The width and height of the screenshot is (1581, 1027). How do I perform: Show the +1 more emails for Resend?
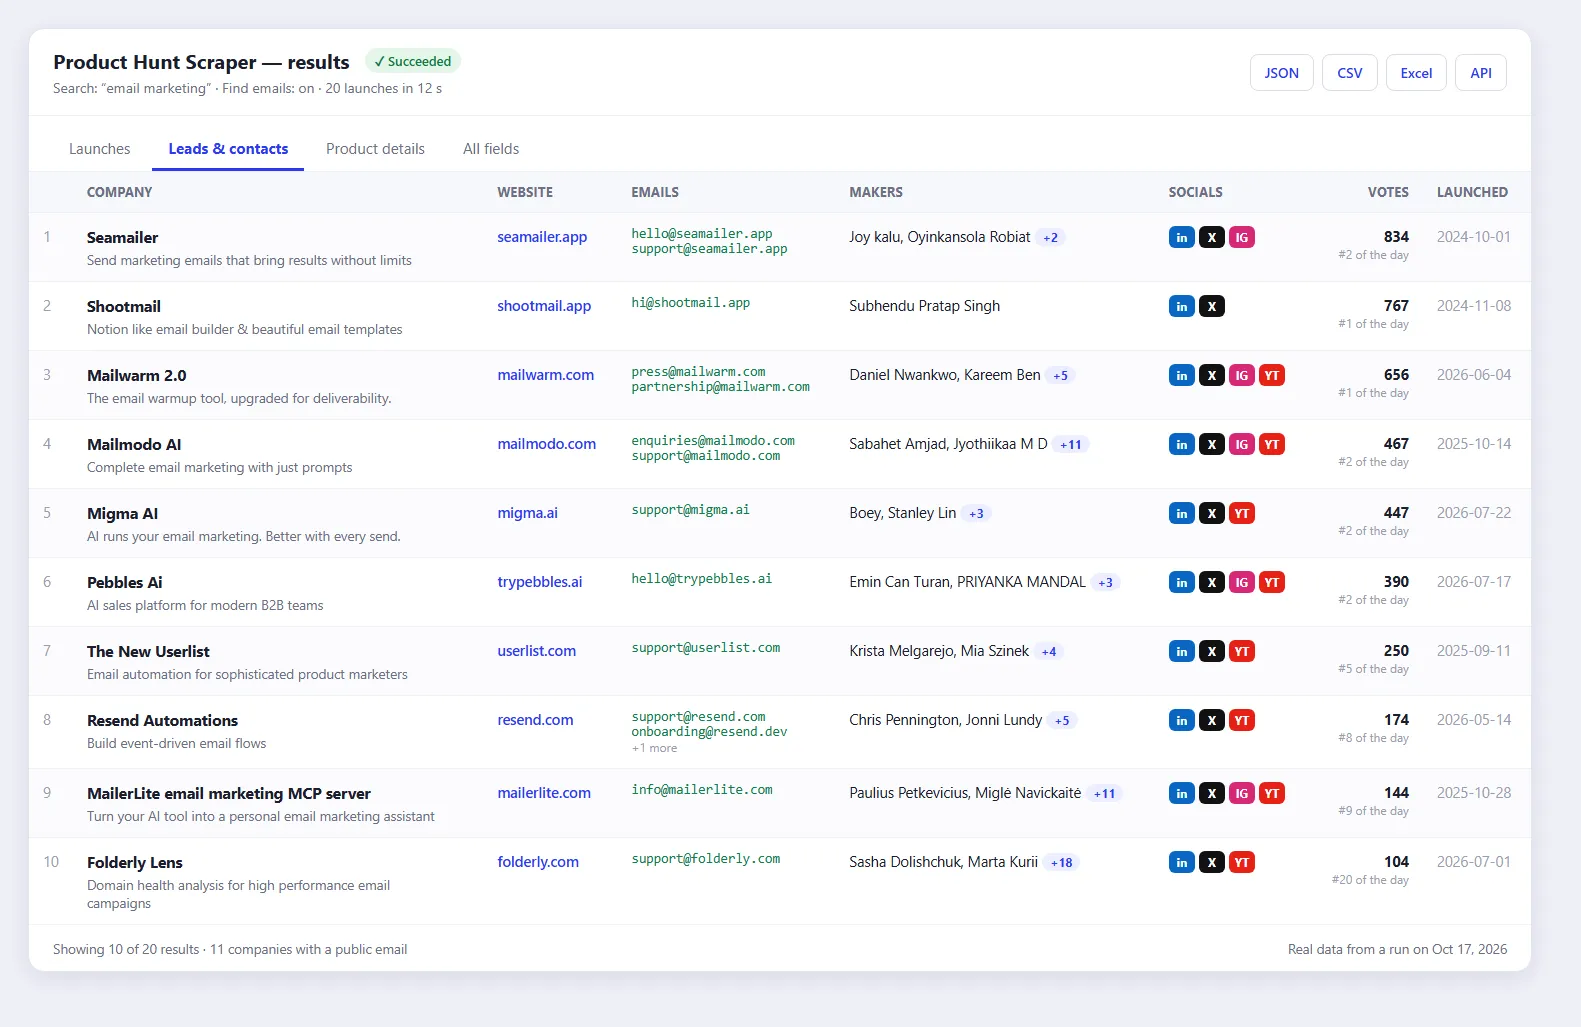654,748
